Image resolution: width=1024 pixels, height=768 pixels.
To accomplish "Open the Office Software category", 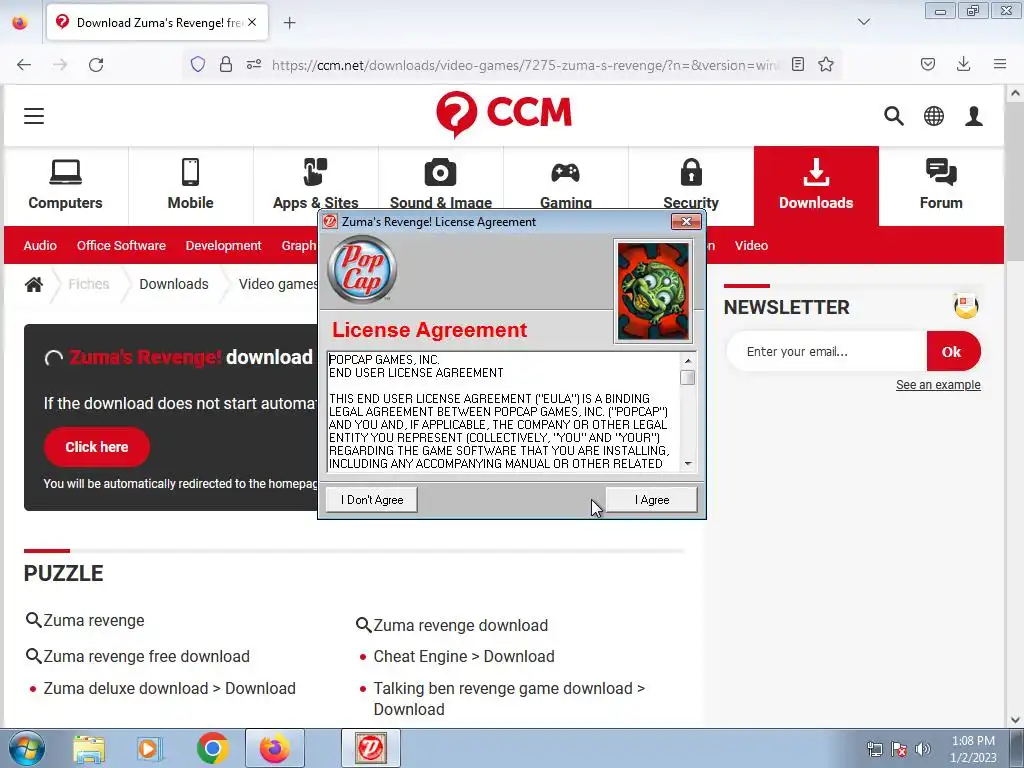I will click(x=121, y=246).
